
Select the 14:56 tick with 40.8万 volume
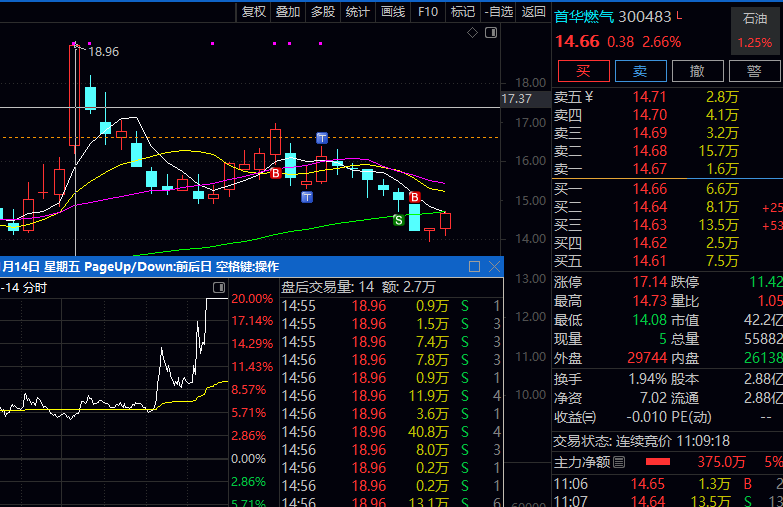point(391,432)
